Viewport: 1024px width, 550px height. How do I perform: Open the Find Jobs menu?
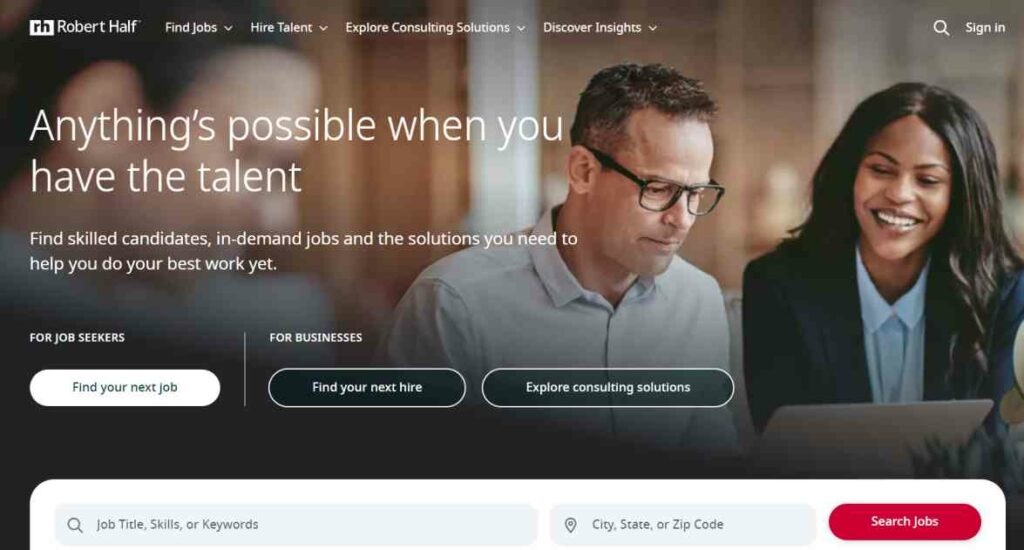tap(191, 27)
